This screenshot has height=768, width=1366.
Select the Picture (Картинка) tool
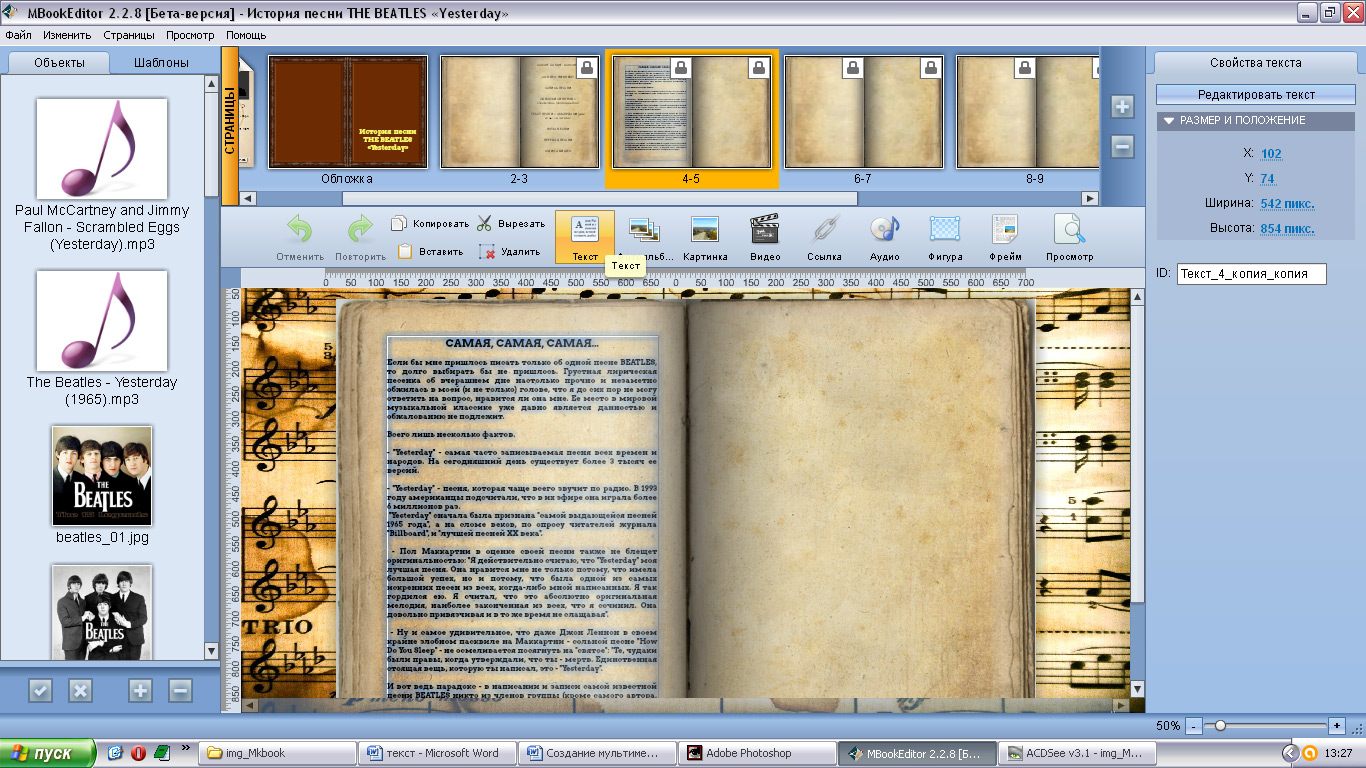point(705,237)
